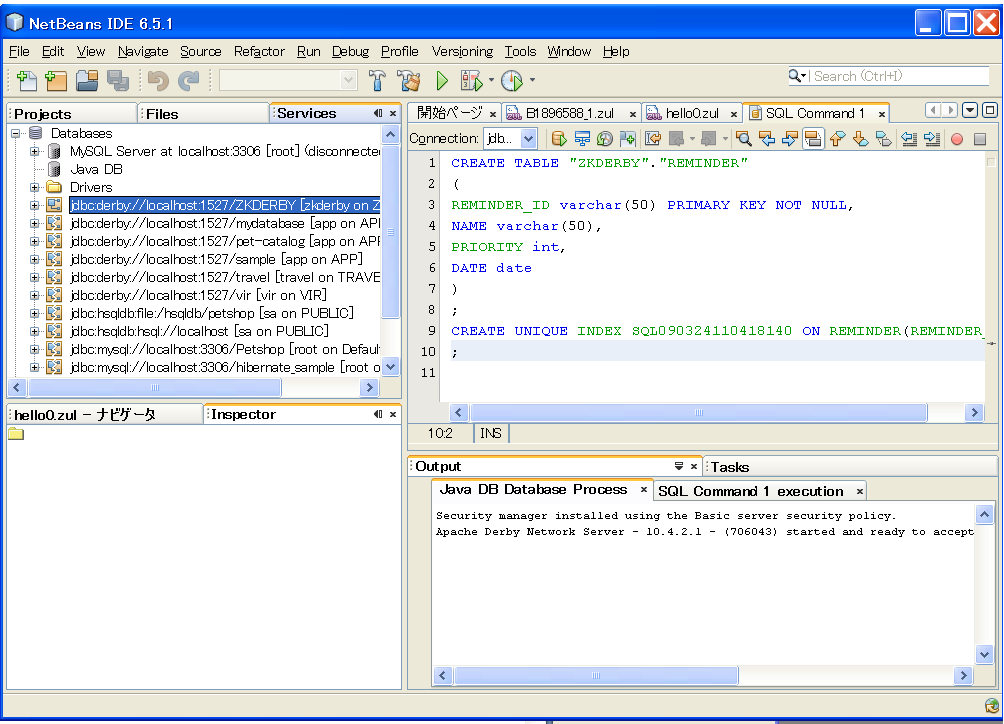
Task: Maximize the editor window button
Action: coord(989,110)
